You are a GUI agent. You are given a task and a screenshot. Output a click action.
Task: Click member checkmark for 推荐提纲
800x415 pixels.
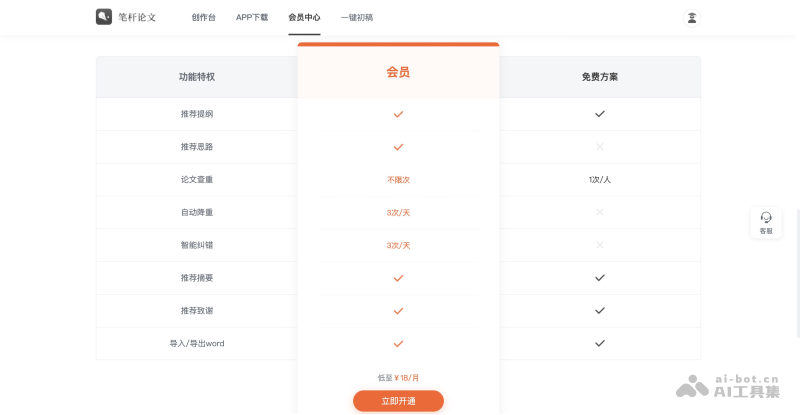pyautogui.click(x=398, y=114)
